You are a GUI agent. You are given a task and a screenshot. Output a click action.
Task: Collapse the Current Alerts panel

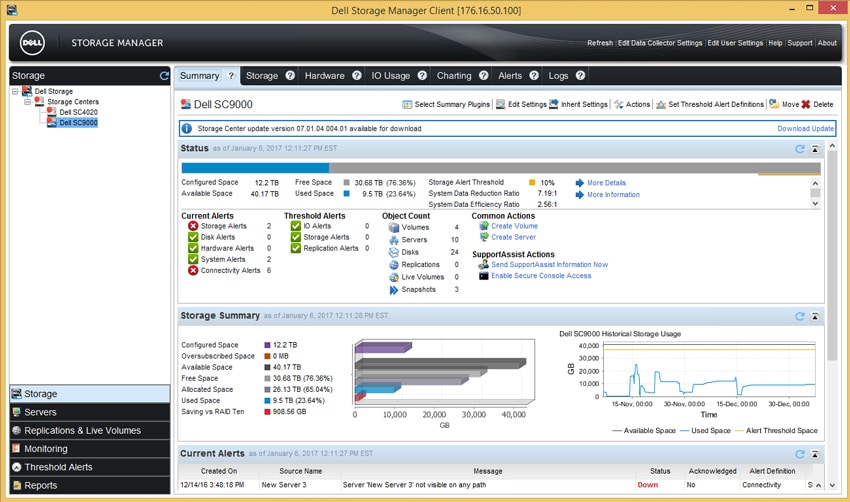(815, 454)
